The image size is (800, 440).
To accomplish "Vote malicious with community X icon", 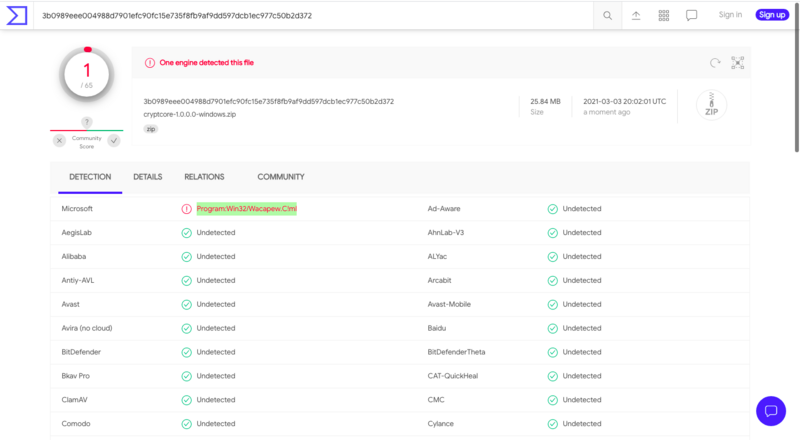I will click(x=59, y=140).
